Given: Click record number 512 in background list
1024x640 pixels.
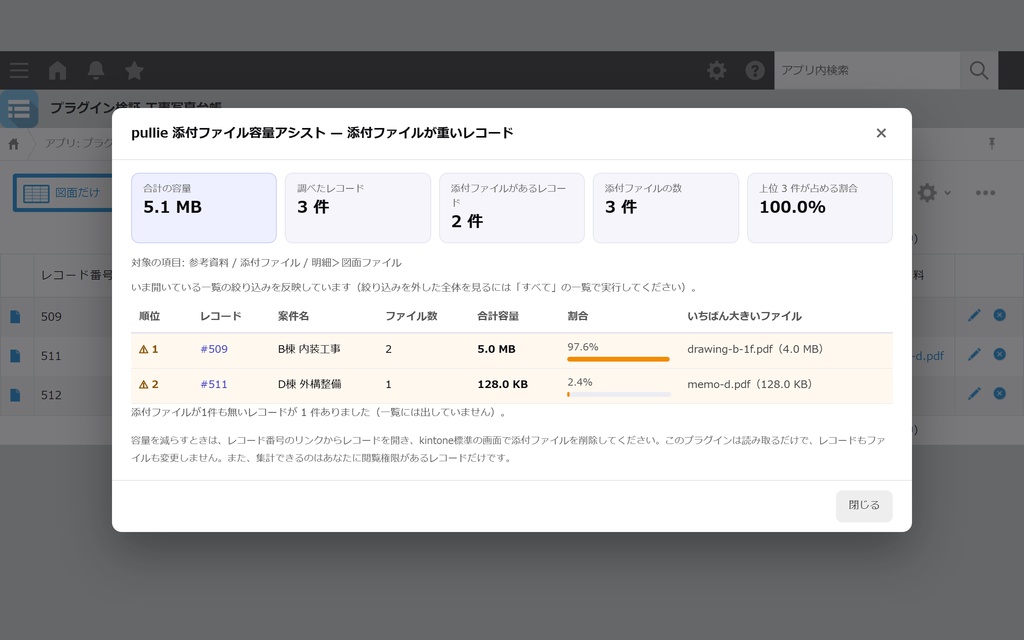Looking at the screenshot, I should coord(51,395).
